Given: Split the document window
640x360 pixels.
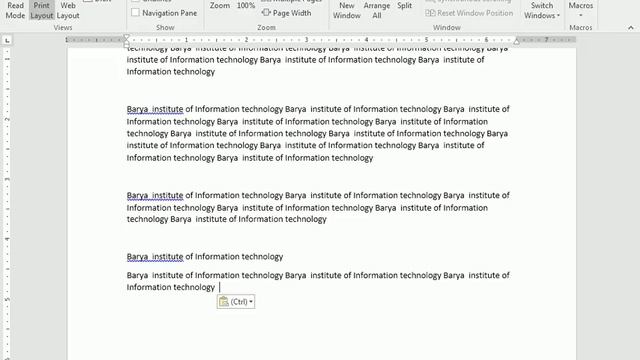Looking at the screenshot, I should point(404,6).
